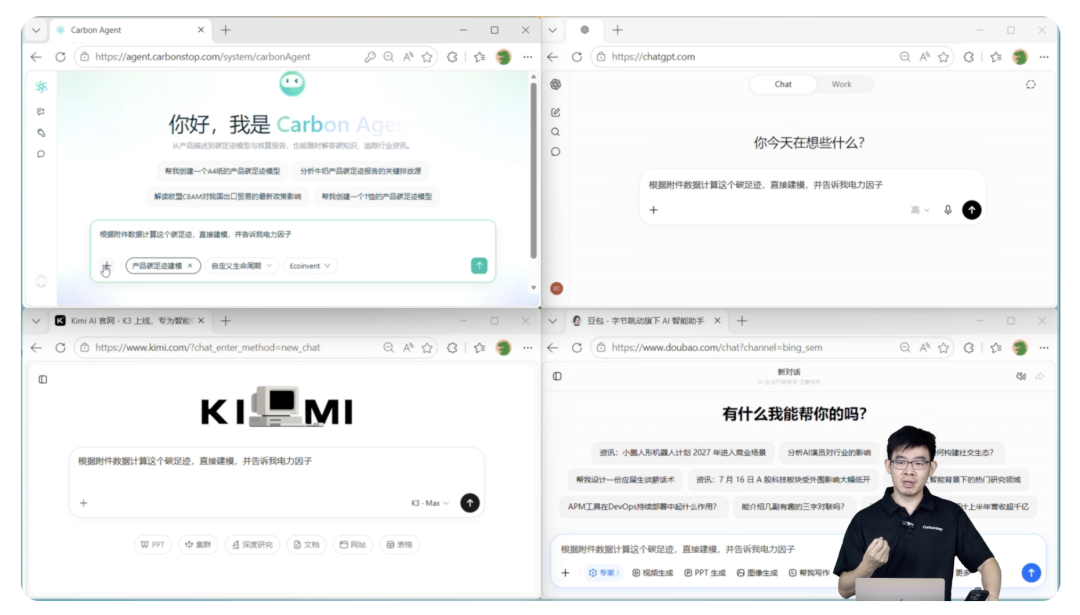Mute sound with the Doubao speaker icon
Image resolution: width=1080 pixels, height=615 pixels.
pos(1021,376)
